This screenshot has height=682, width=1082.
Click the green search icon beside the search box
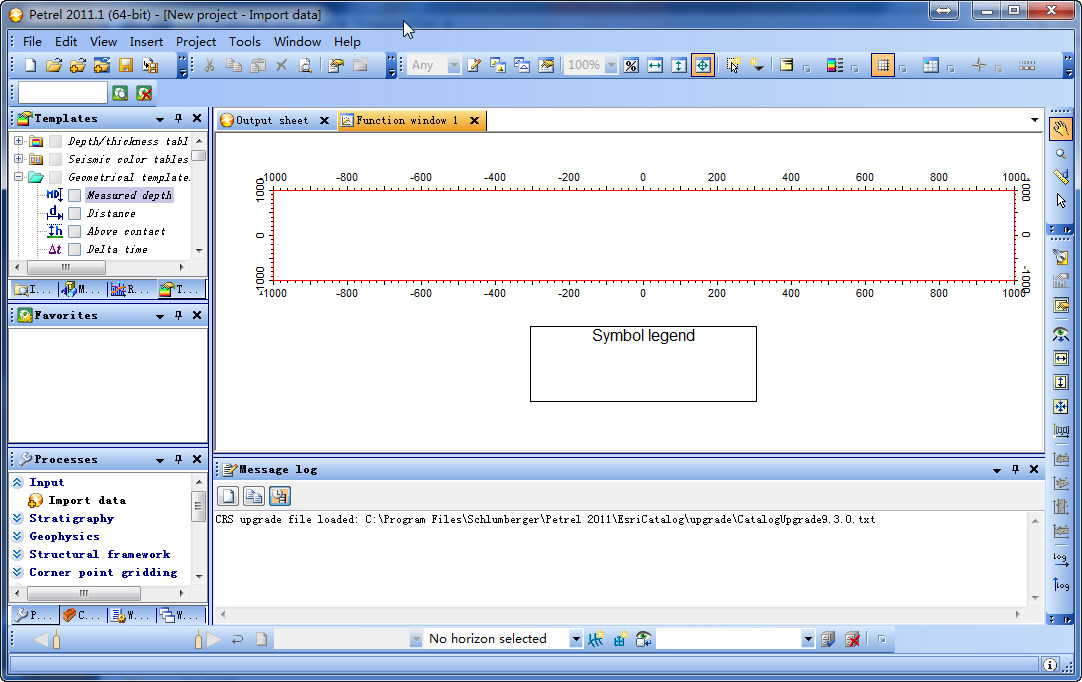tap(120, 93)
